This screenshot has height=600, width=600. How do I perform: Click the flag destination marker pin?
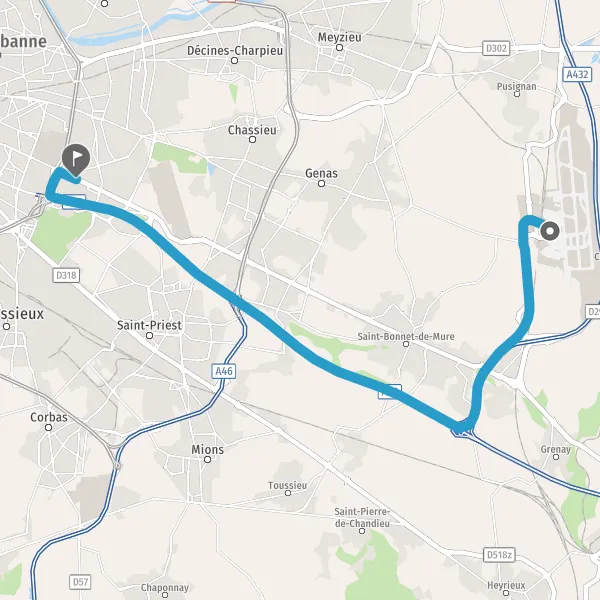click(x=76, y=160)
